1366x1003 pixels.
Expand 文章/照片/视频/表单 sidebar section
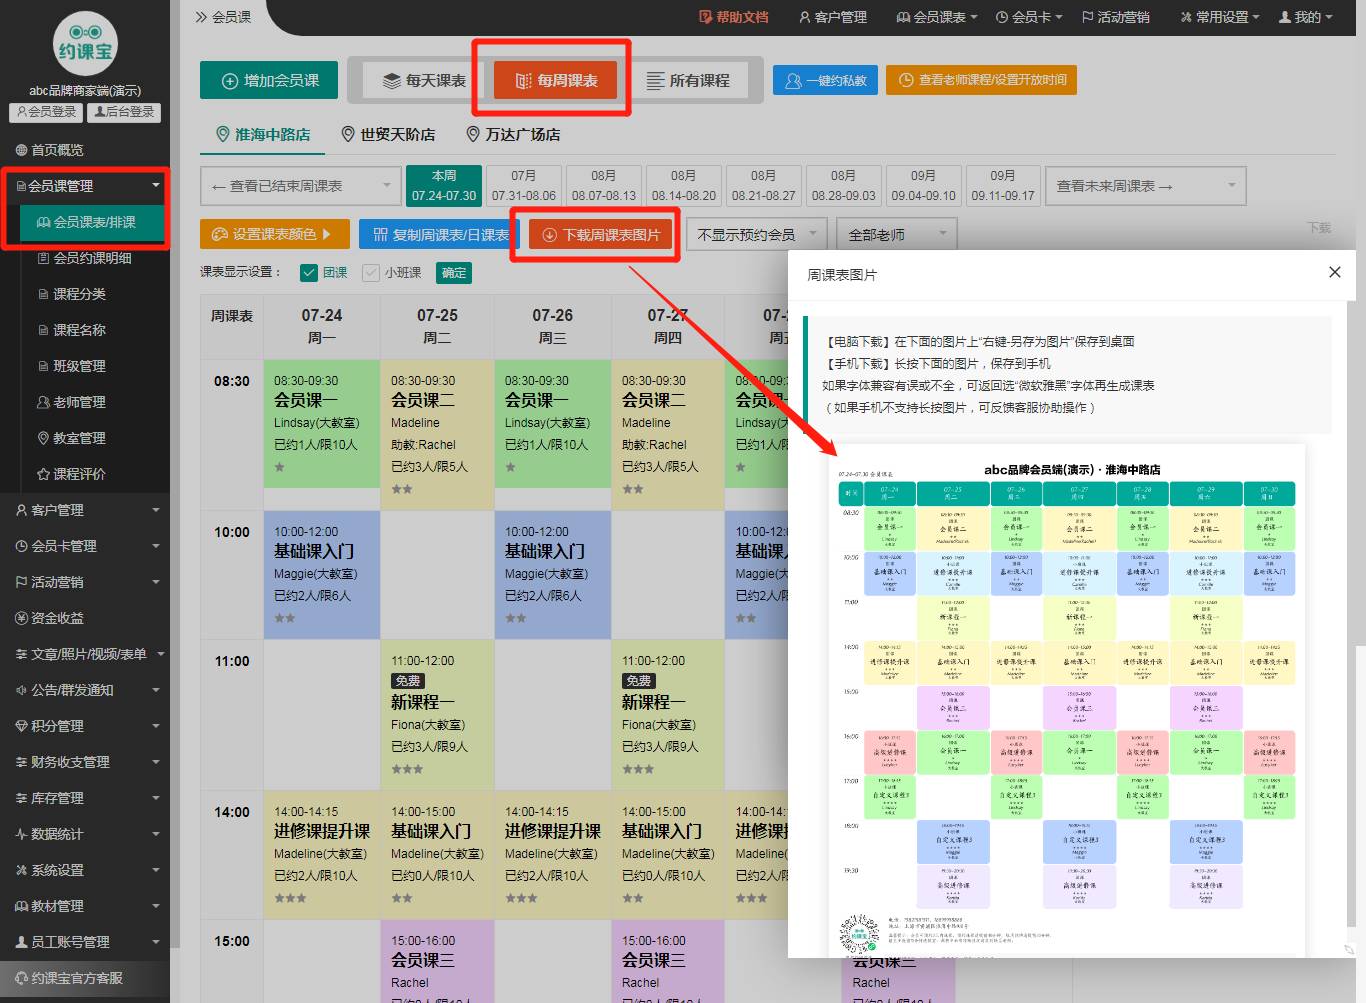click(x=85, y=654)
